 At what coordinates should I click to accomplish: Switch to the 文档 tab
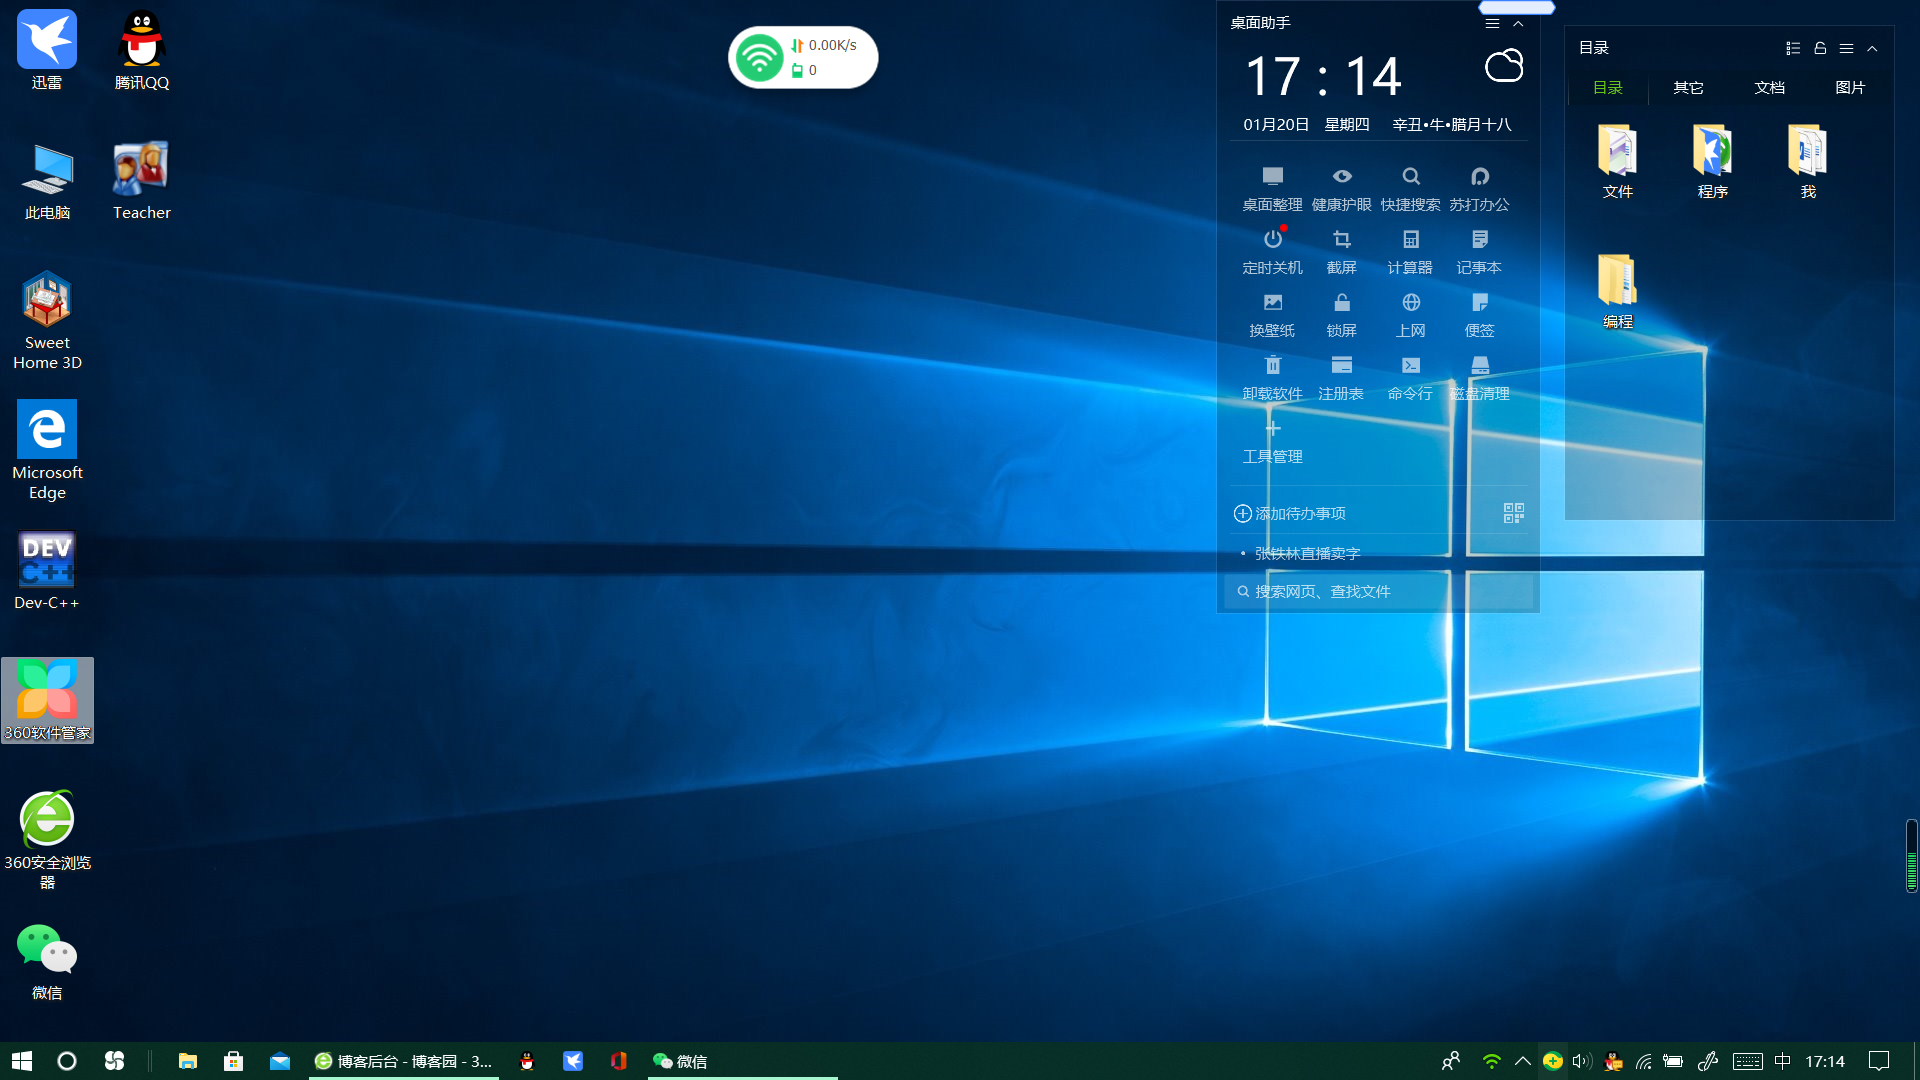tap(1769, 88)
